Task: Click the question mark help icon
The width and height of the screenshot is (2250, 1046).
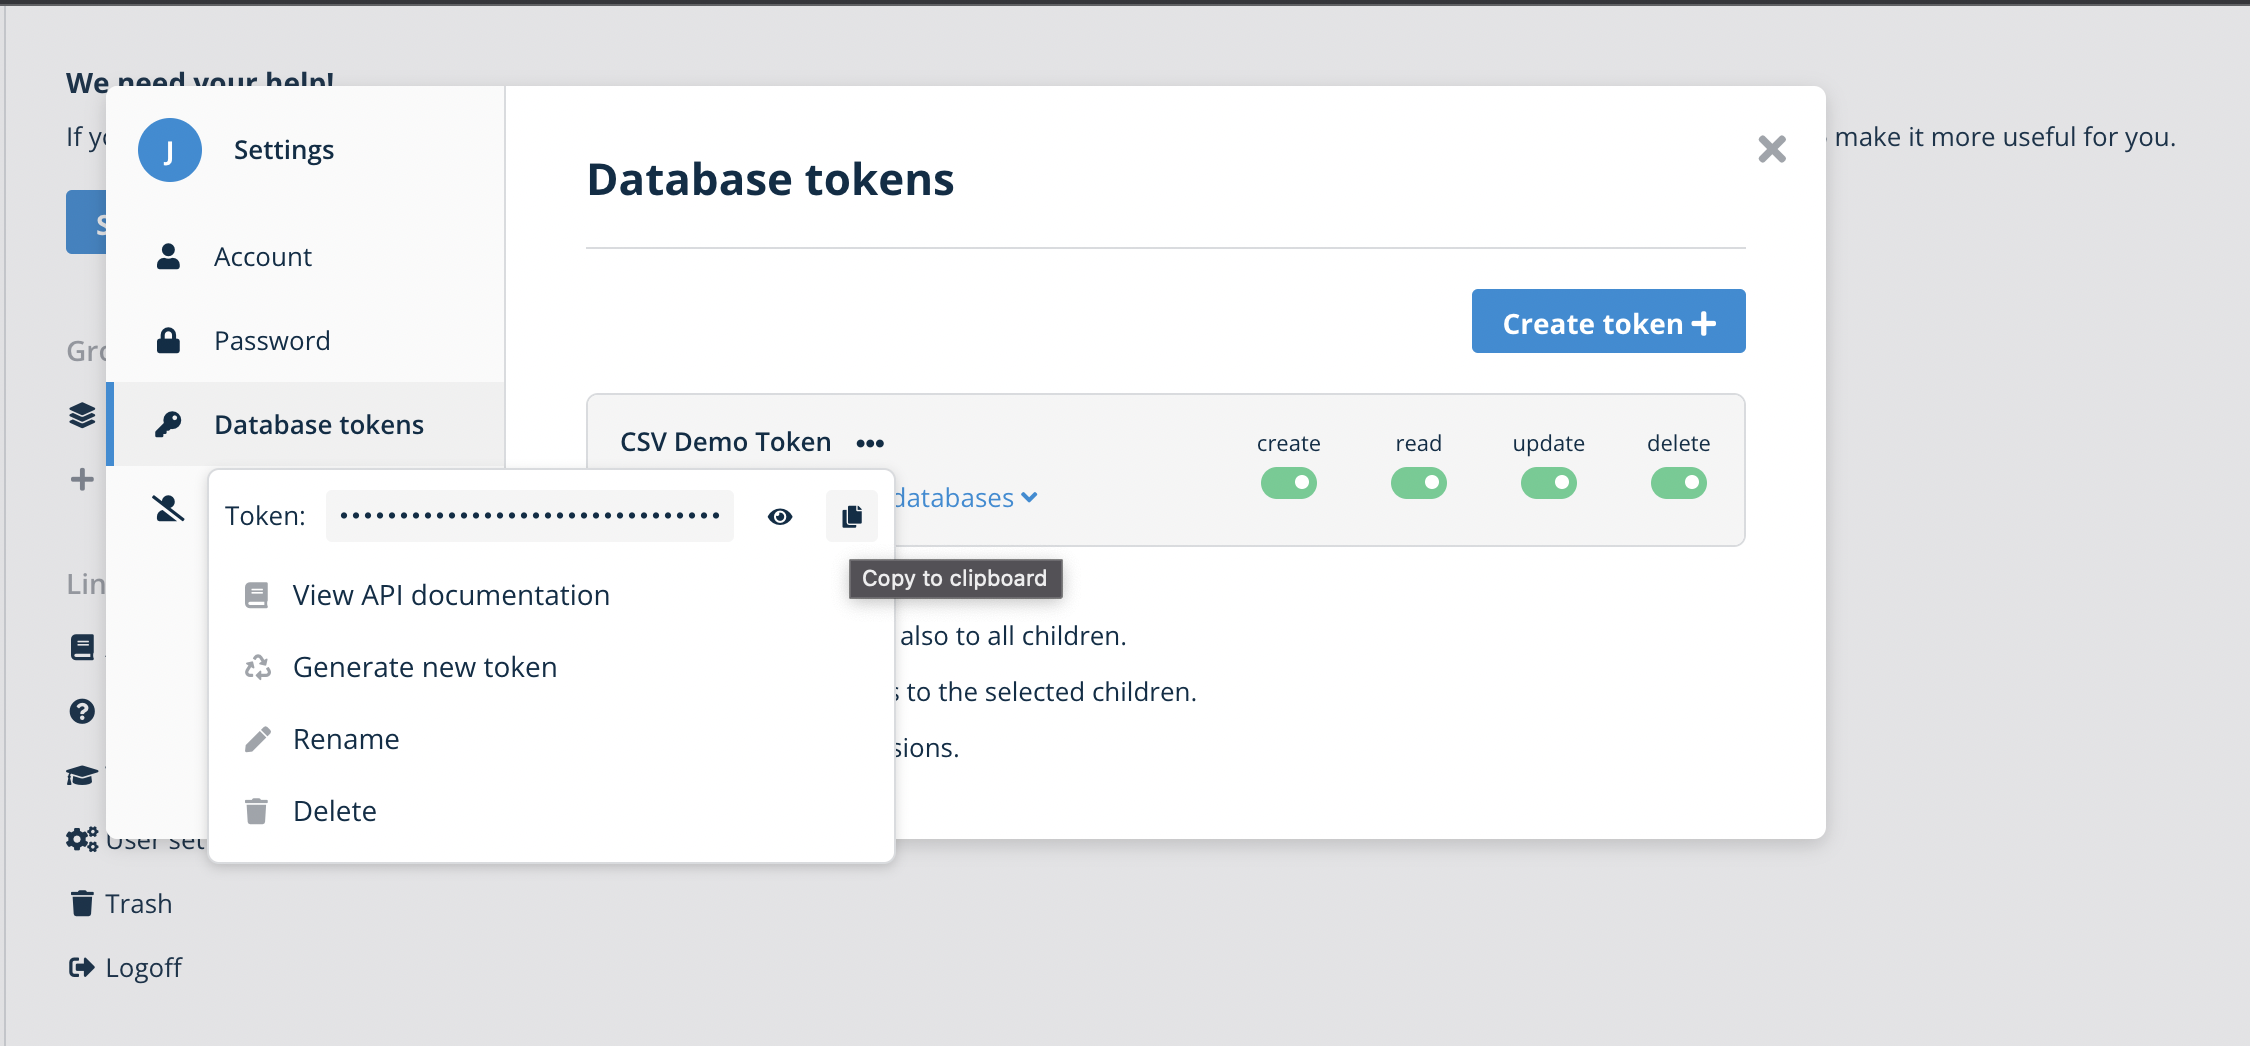Action: click(82, 711)
